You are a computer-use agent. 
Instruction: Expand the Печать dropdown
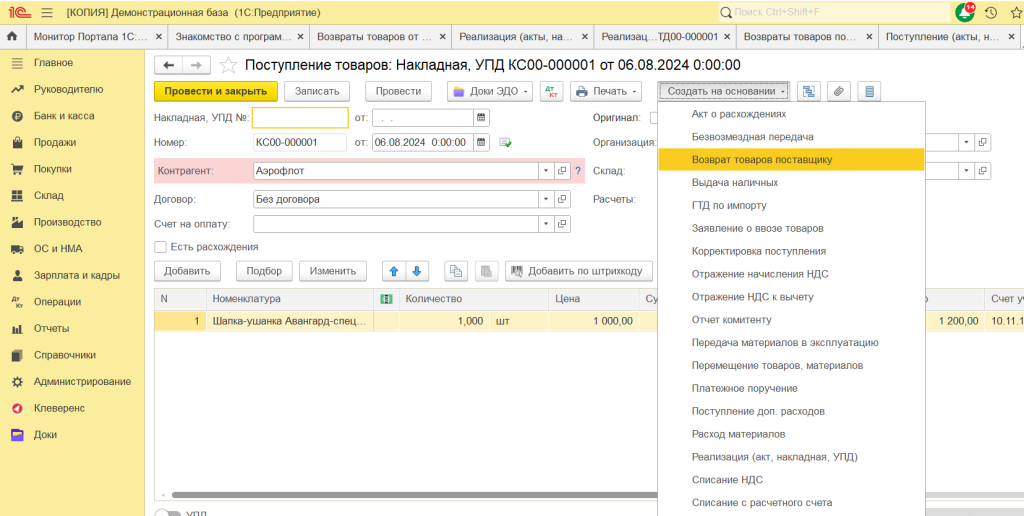pyautogui.click(x=606, y=91)
